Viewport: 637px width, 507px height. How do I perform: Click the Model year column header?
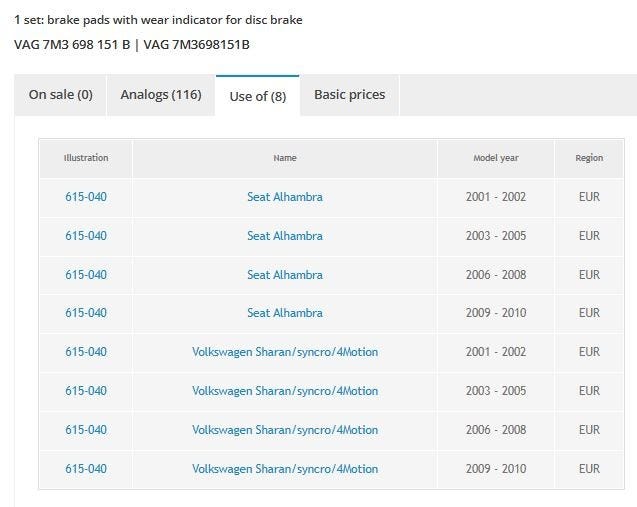coord(496,158)
